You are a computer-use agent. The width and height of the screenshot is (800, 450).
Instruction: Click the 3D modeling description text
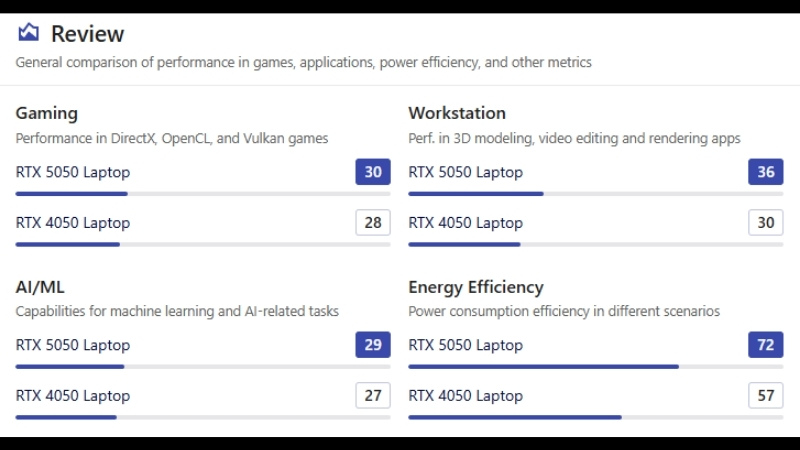(574, 138)
